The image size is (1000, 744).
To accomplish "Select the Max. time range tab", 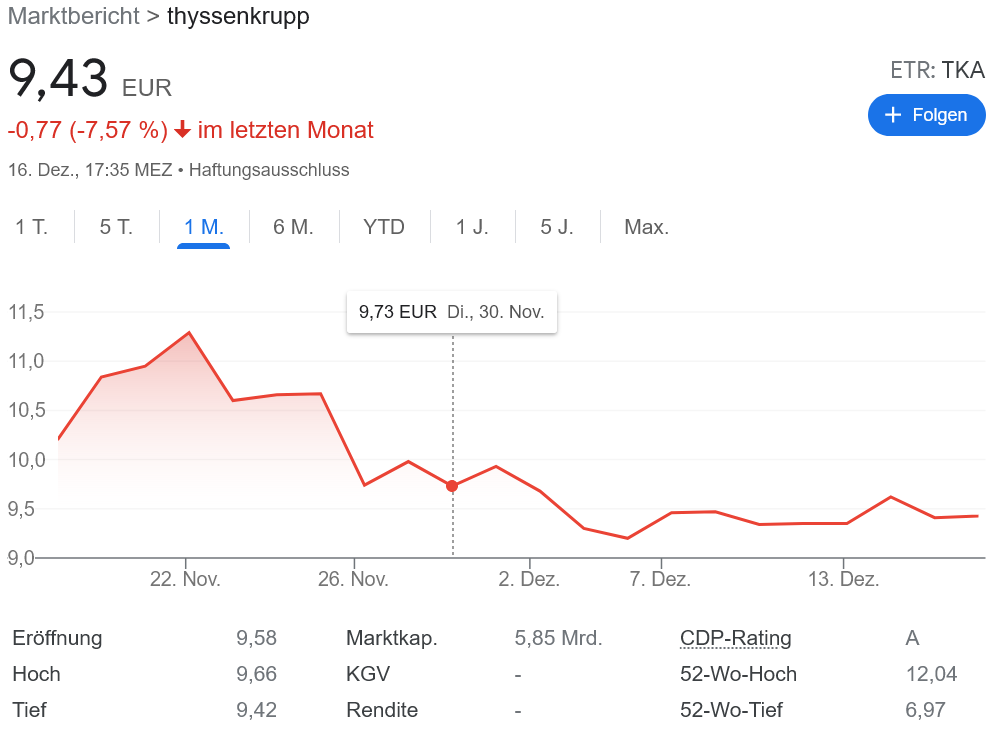I will pos(646,227).
